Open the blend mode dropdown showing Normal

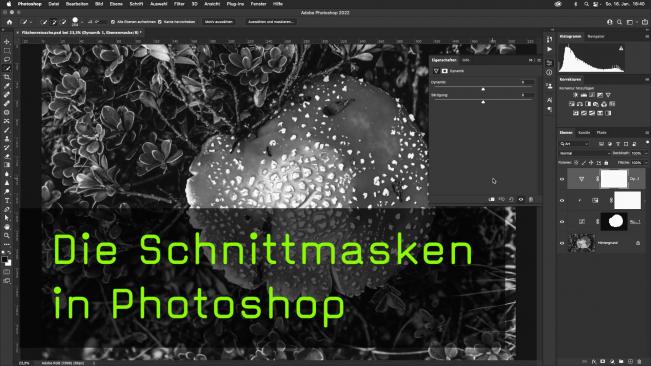[x=584, y=153]
